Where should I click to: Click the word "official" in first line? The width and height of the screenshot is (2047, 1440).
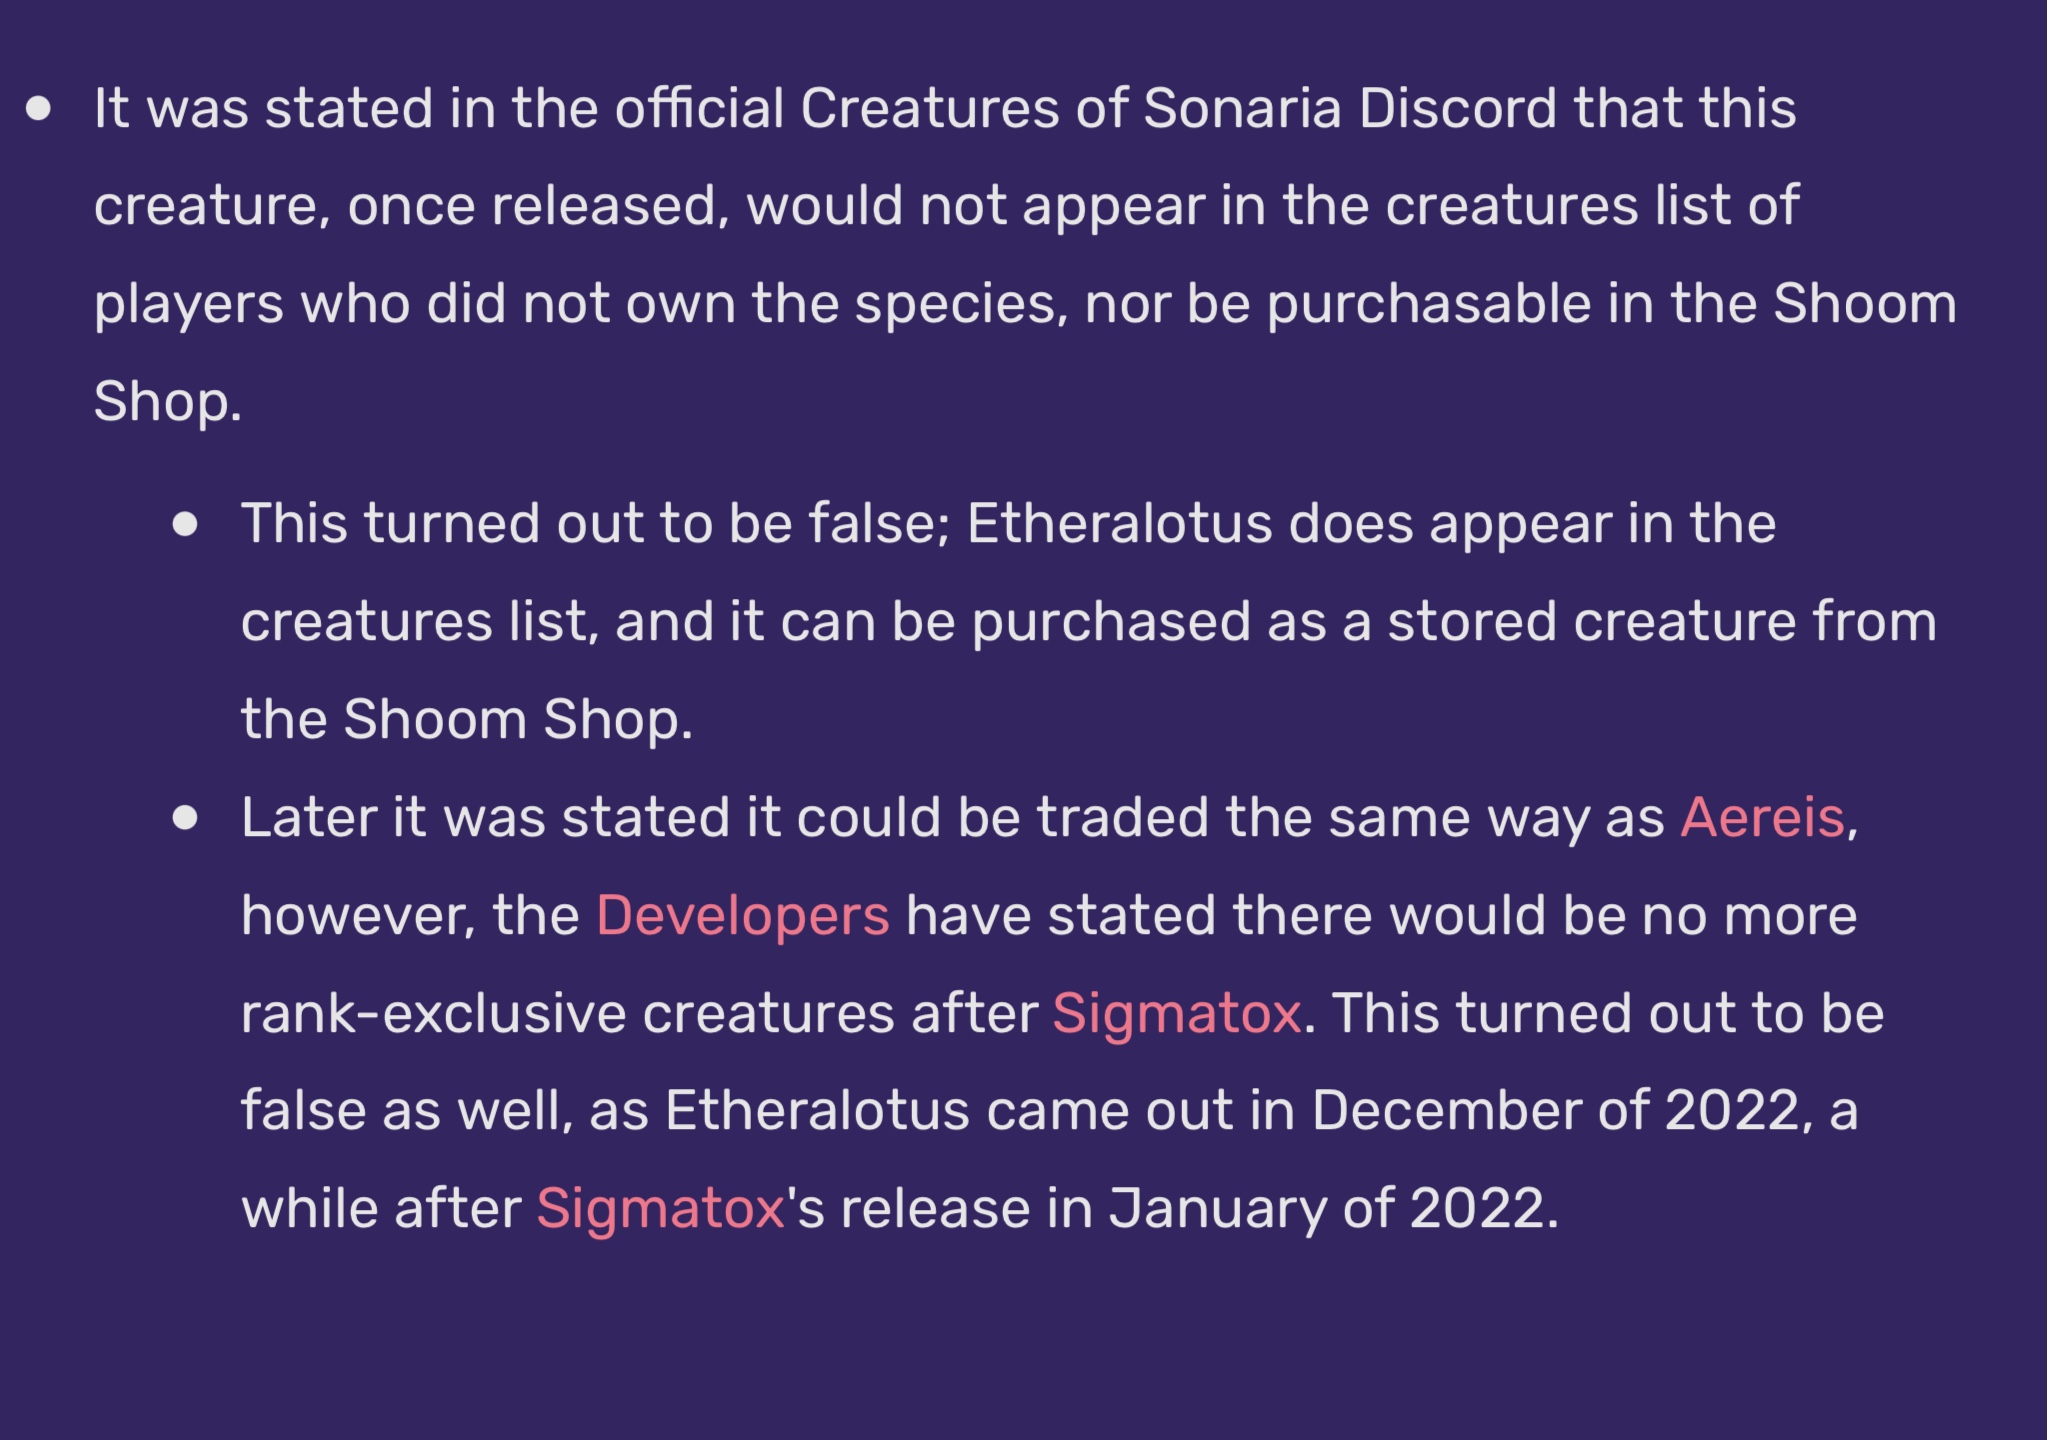click(699, 108)
